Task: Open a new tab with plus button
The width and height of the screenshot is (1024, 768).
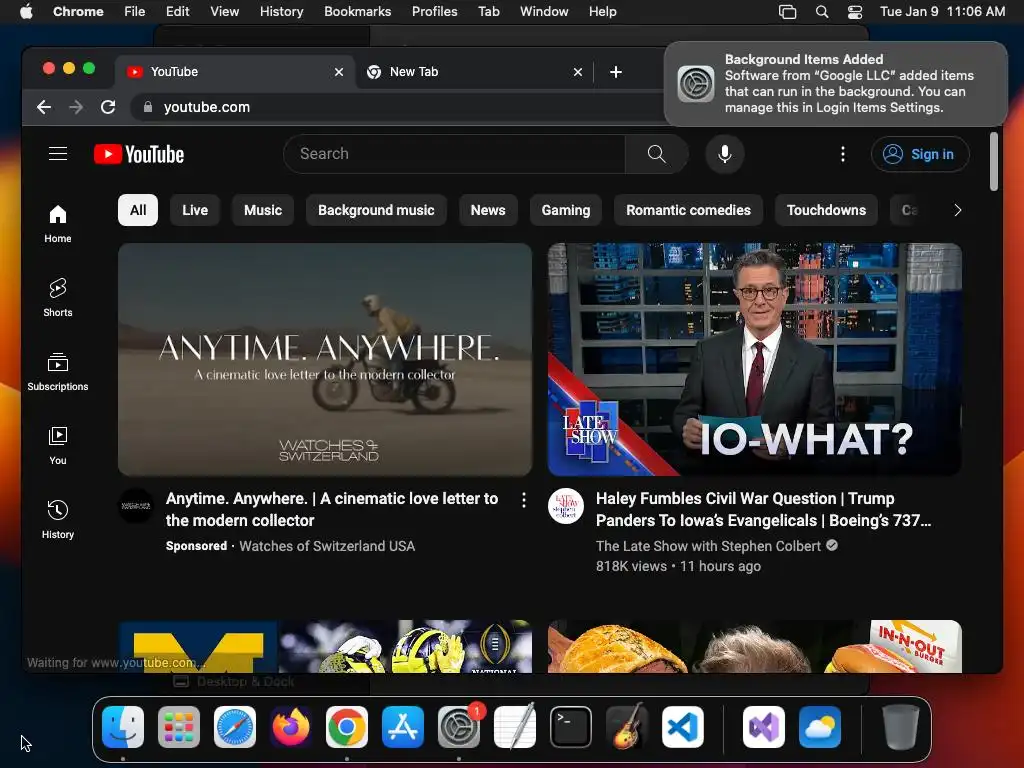Action: tap(615, 72)
